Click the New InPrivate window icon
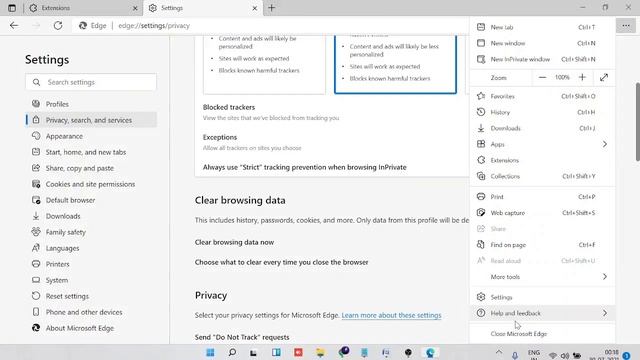This screenshot has height=360, width=640. (481, 59)
